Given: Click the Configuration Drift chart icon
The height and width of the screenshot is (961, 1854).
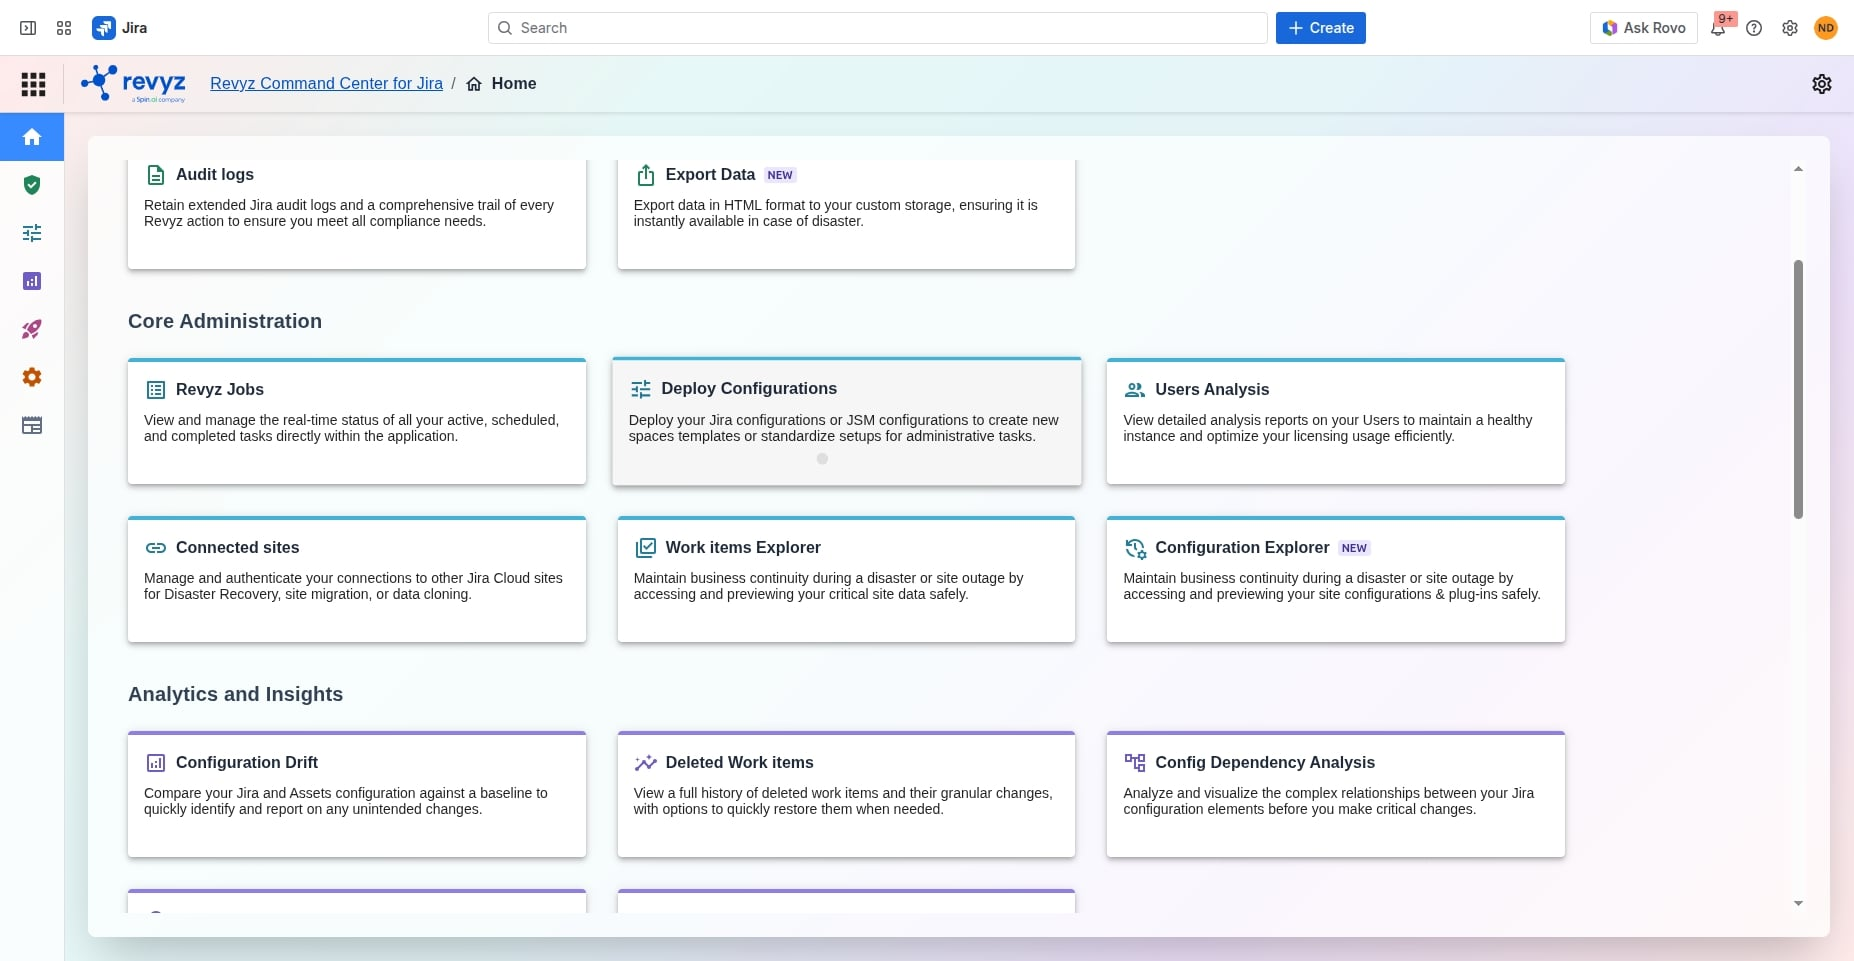Looking at the screenshot, I should (156, 763).
